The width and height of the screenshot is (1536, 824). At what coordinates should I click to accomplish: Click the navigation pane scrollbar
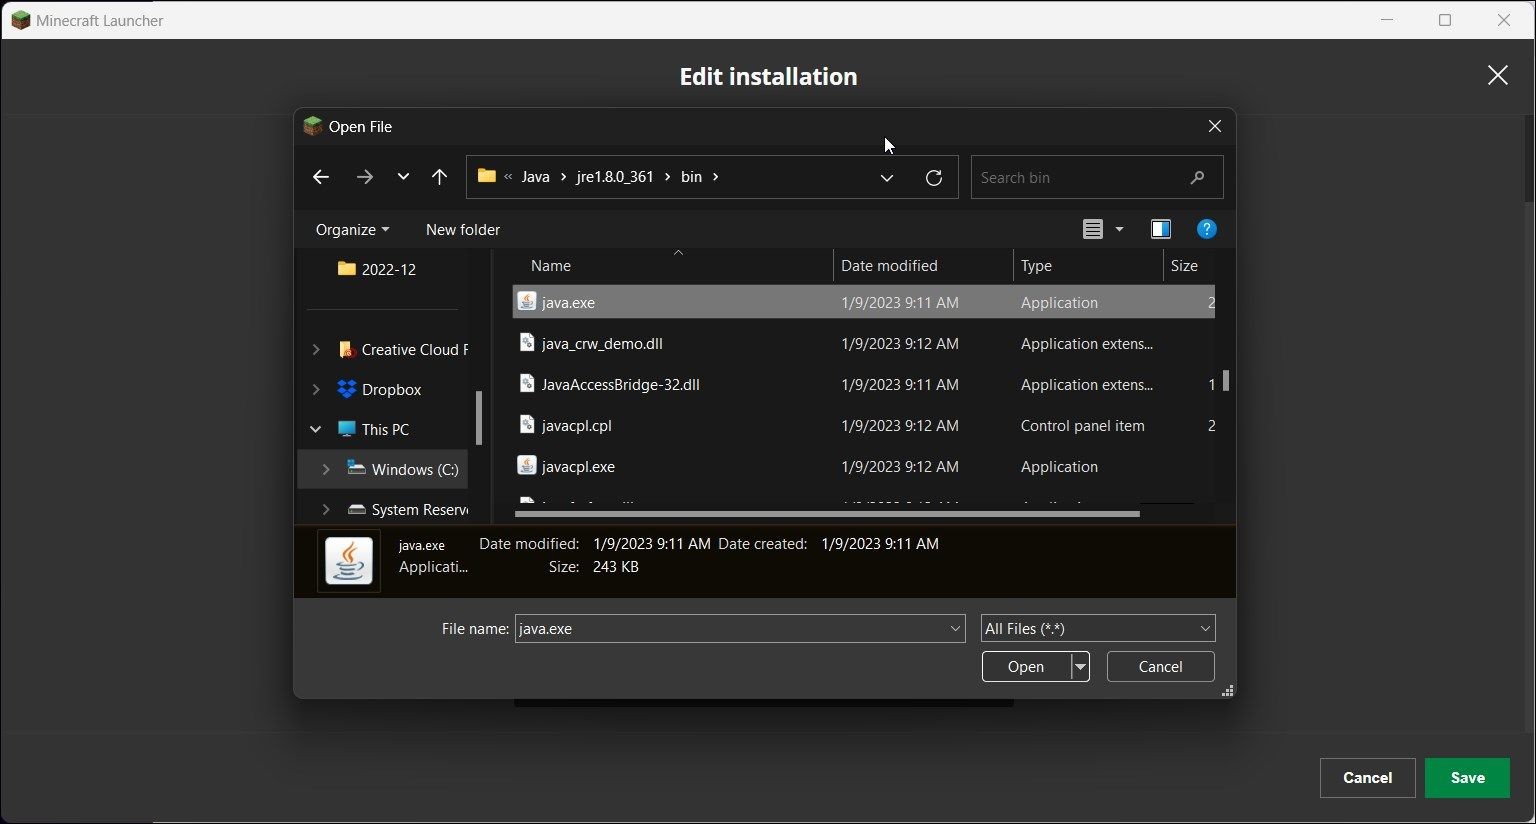click(x=479, y=417)
